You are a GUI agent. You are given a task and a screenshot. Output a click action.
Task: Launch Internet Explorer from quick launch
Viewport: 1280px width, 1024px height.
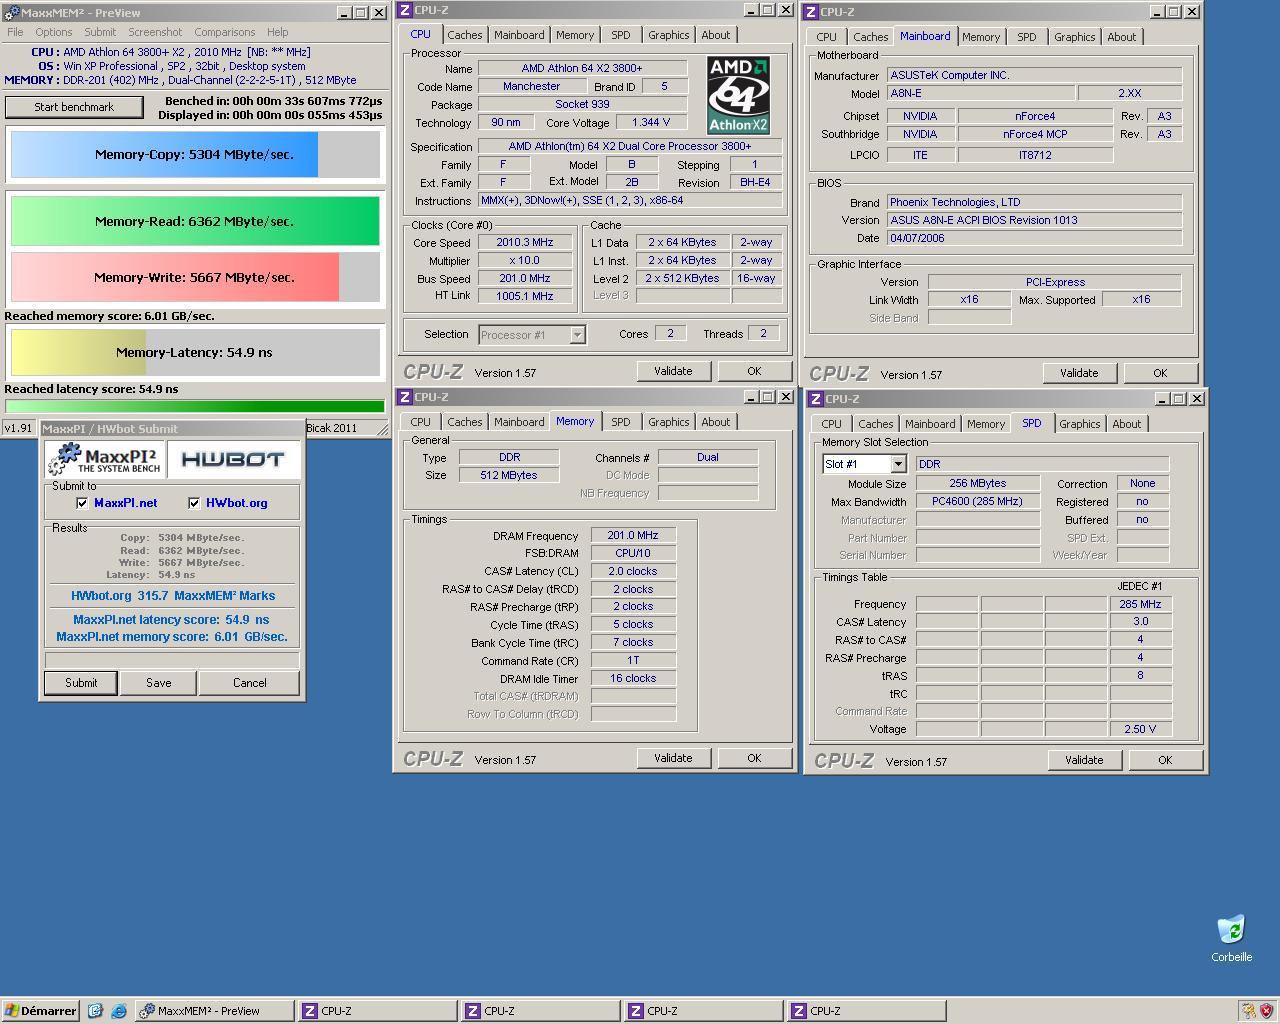click(x=118, y=1011)
